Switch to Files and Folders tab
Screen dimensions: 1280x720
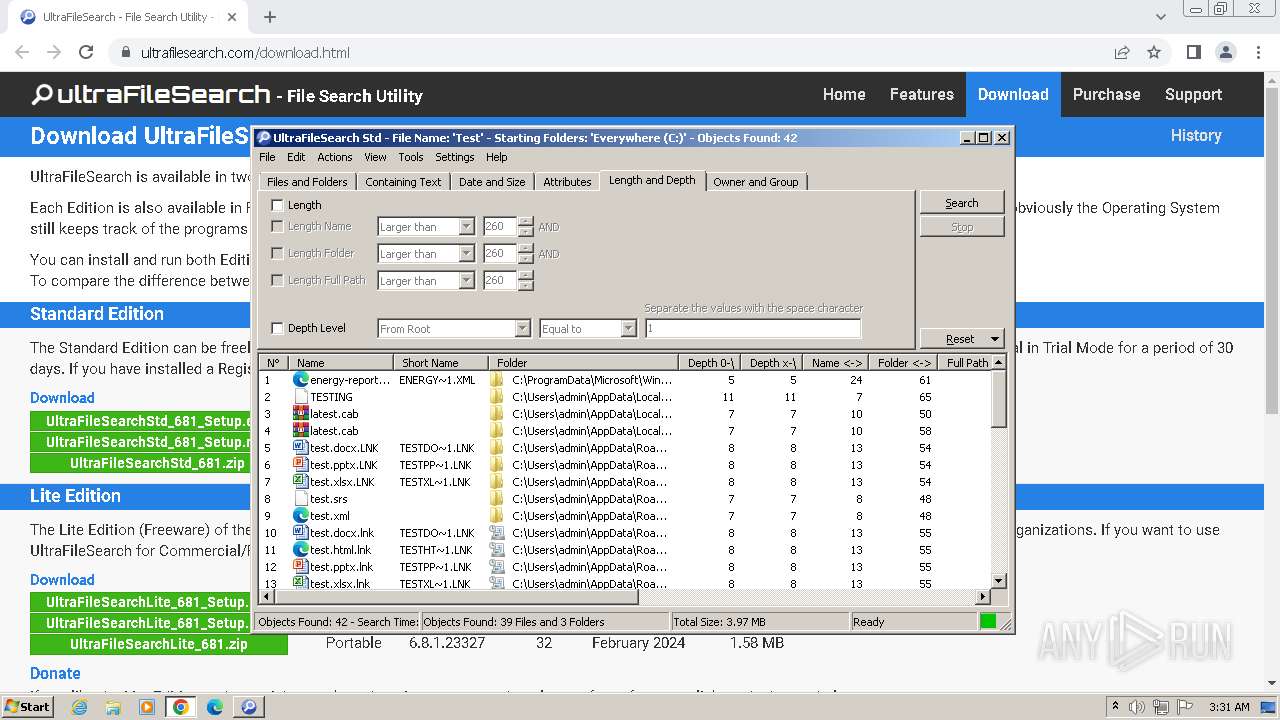pyautogui.click(x=307, y=182)
